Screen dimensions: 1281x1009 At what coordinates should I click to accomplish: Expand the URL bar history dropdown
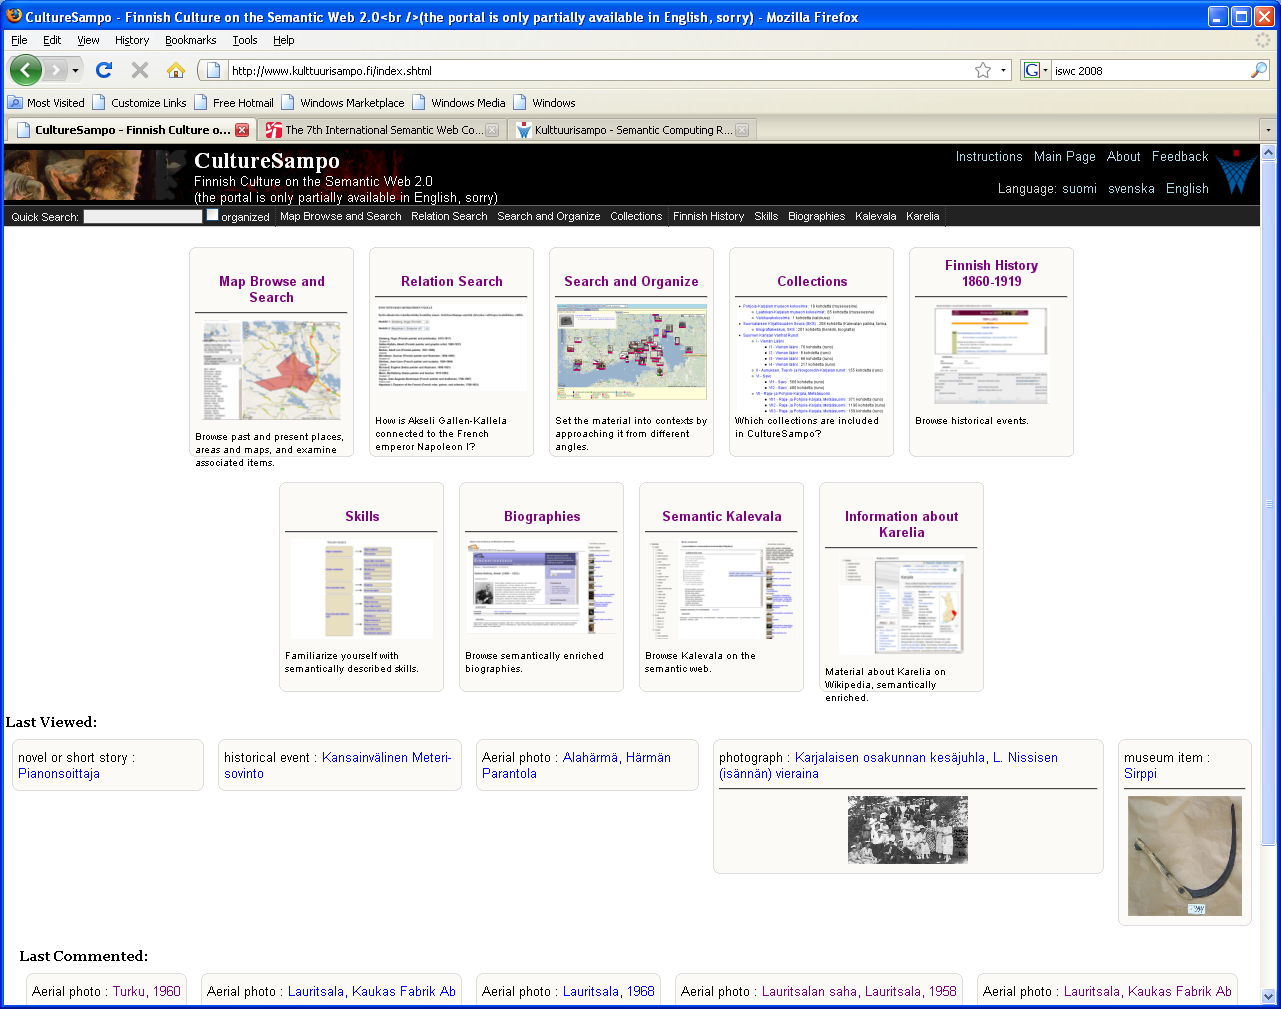pos(1003,71)
